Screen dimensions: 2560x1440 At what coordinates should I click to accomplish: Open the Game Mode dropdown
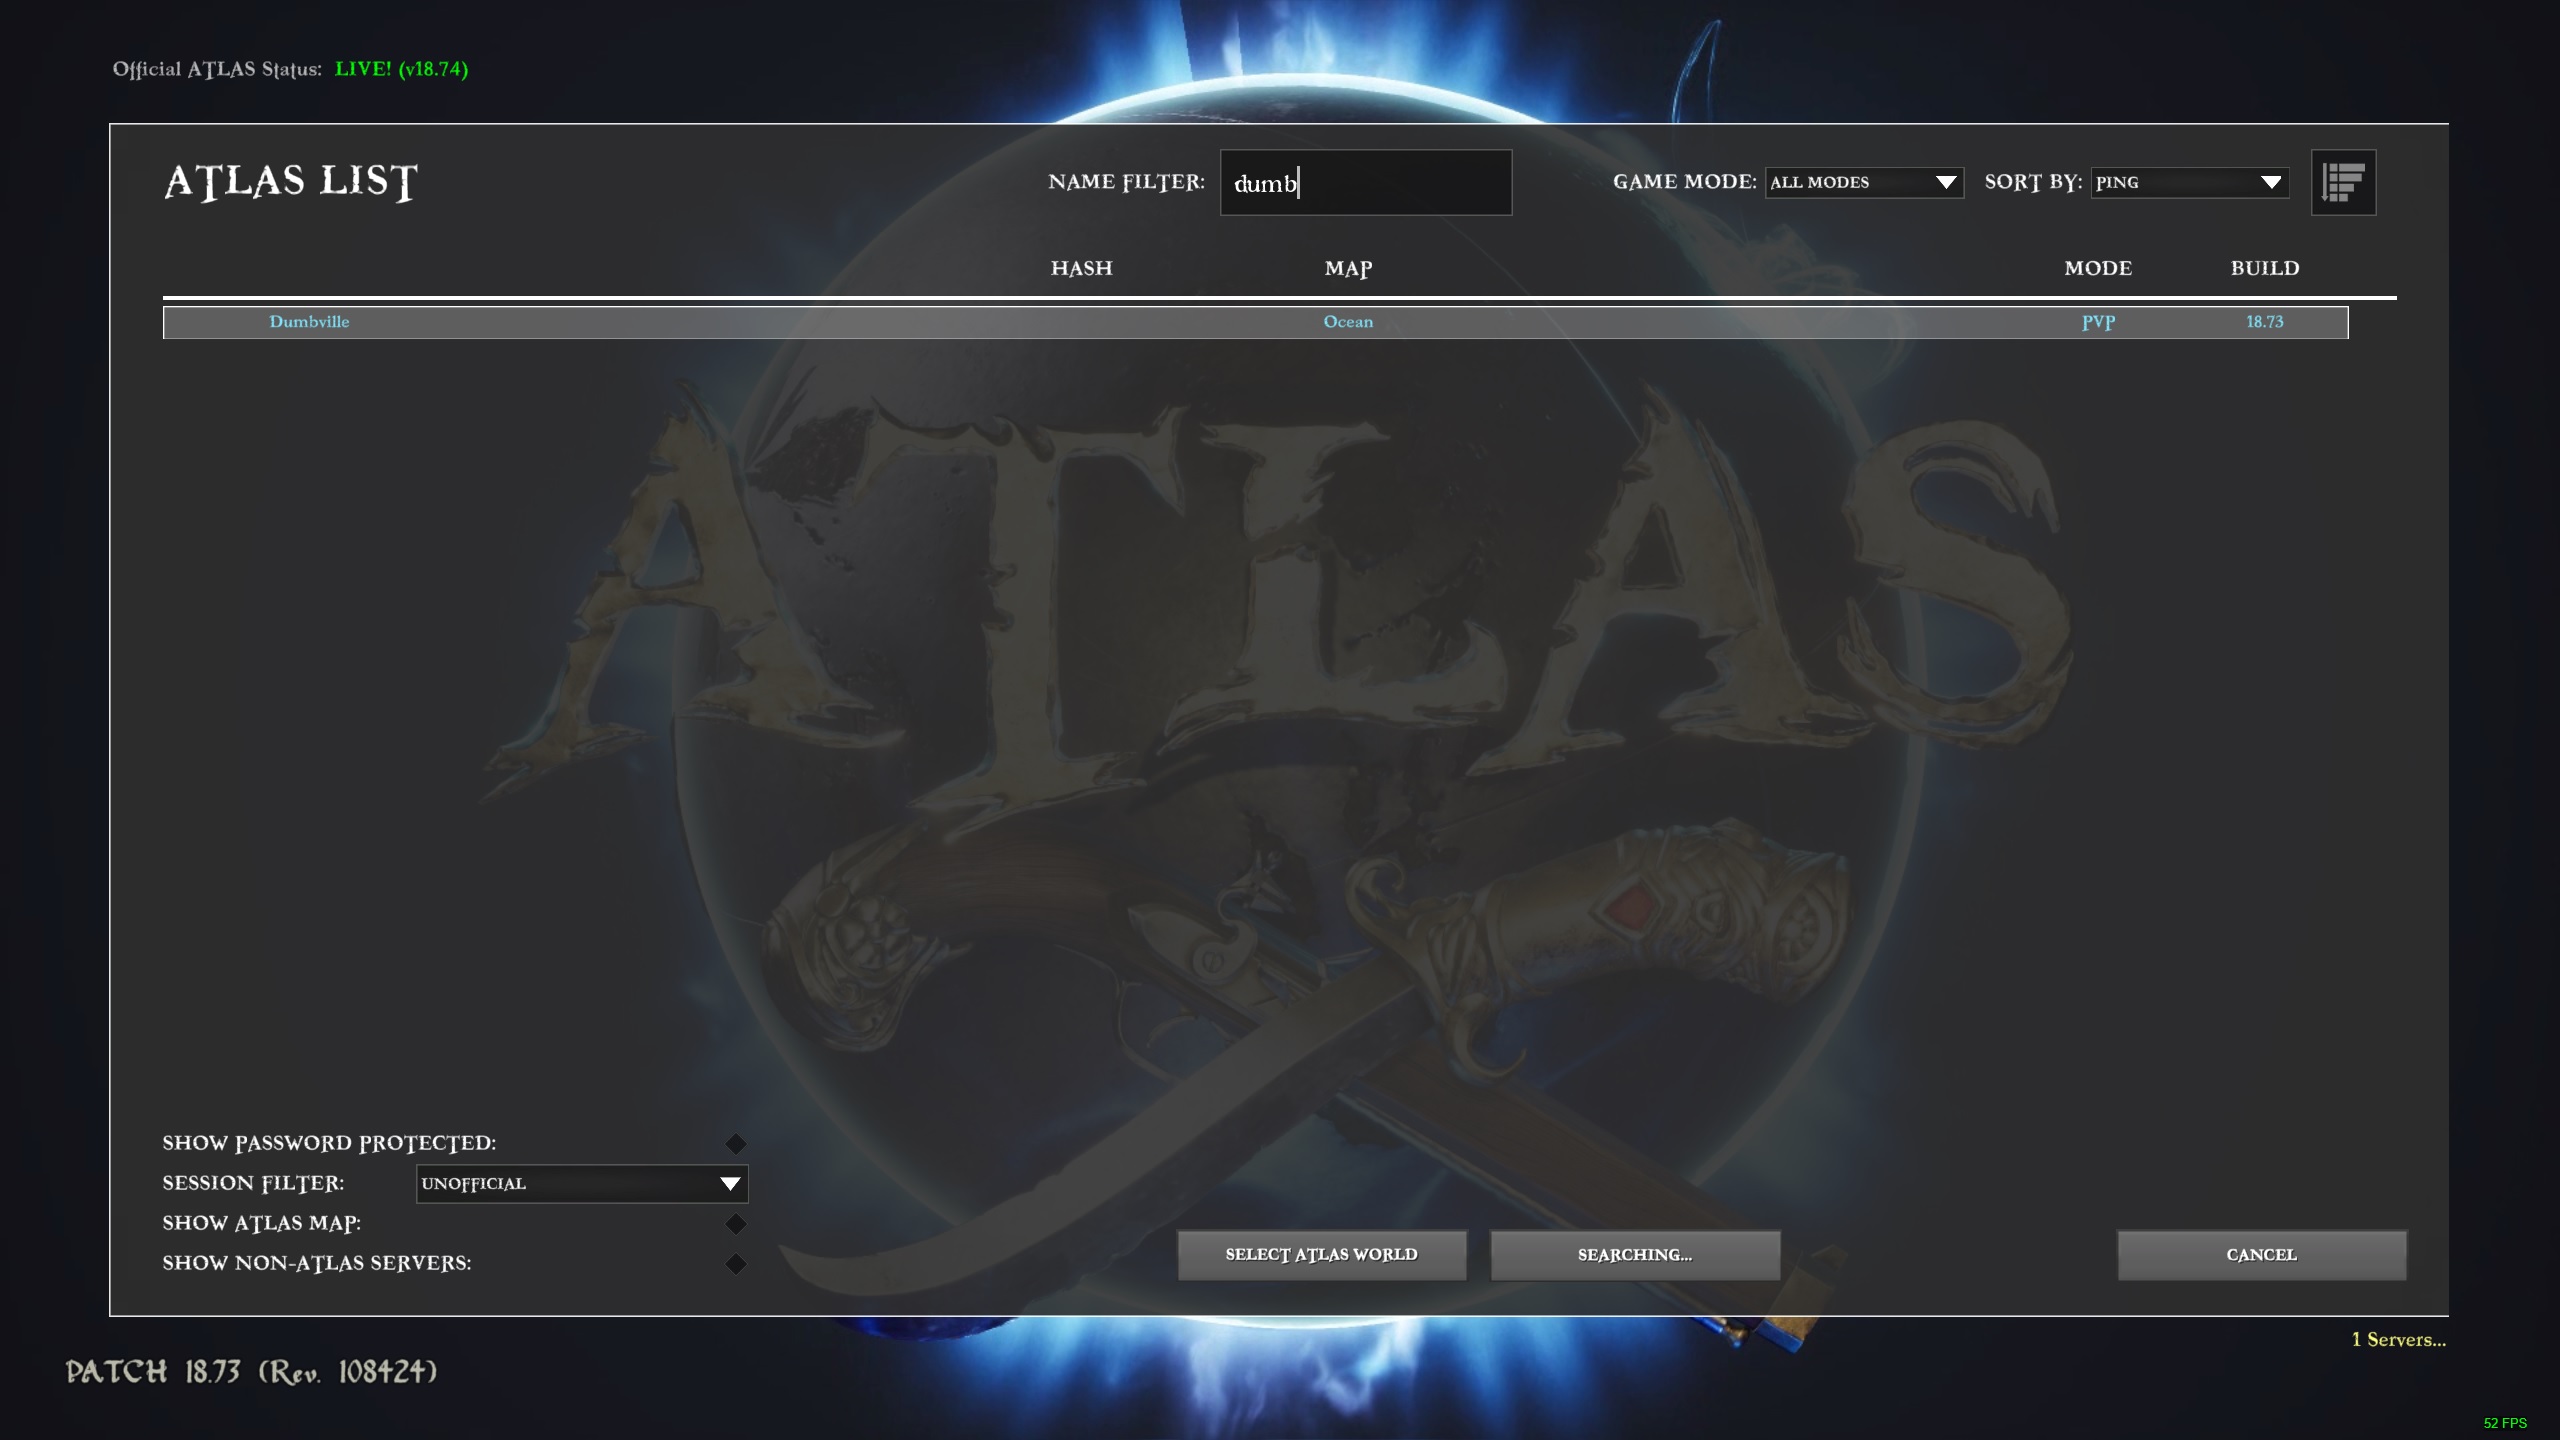pyautogui.click(x=1864, y=182)
